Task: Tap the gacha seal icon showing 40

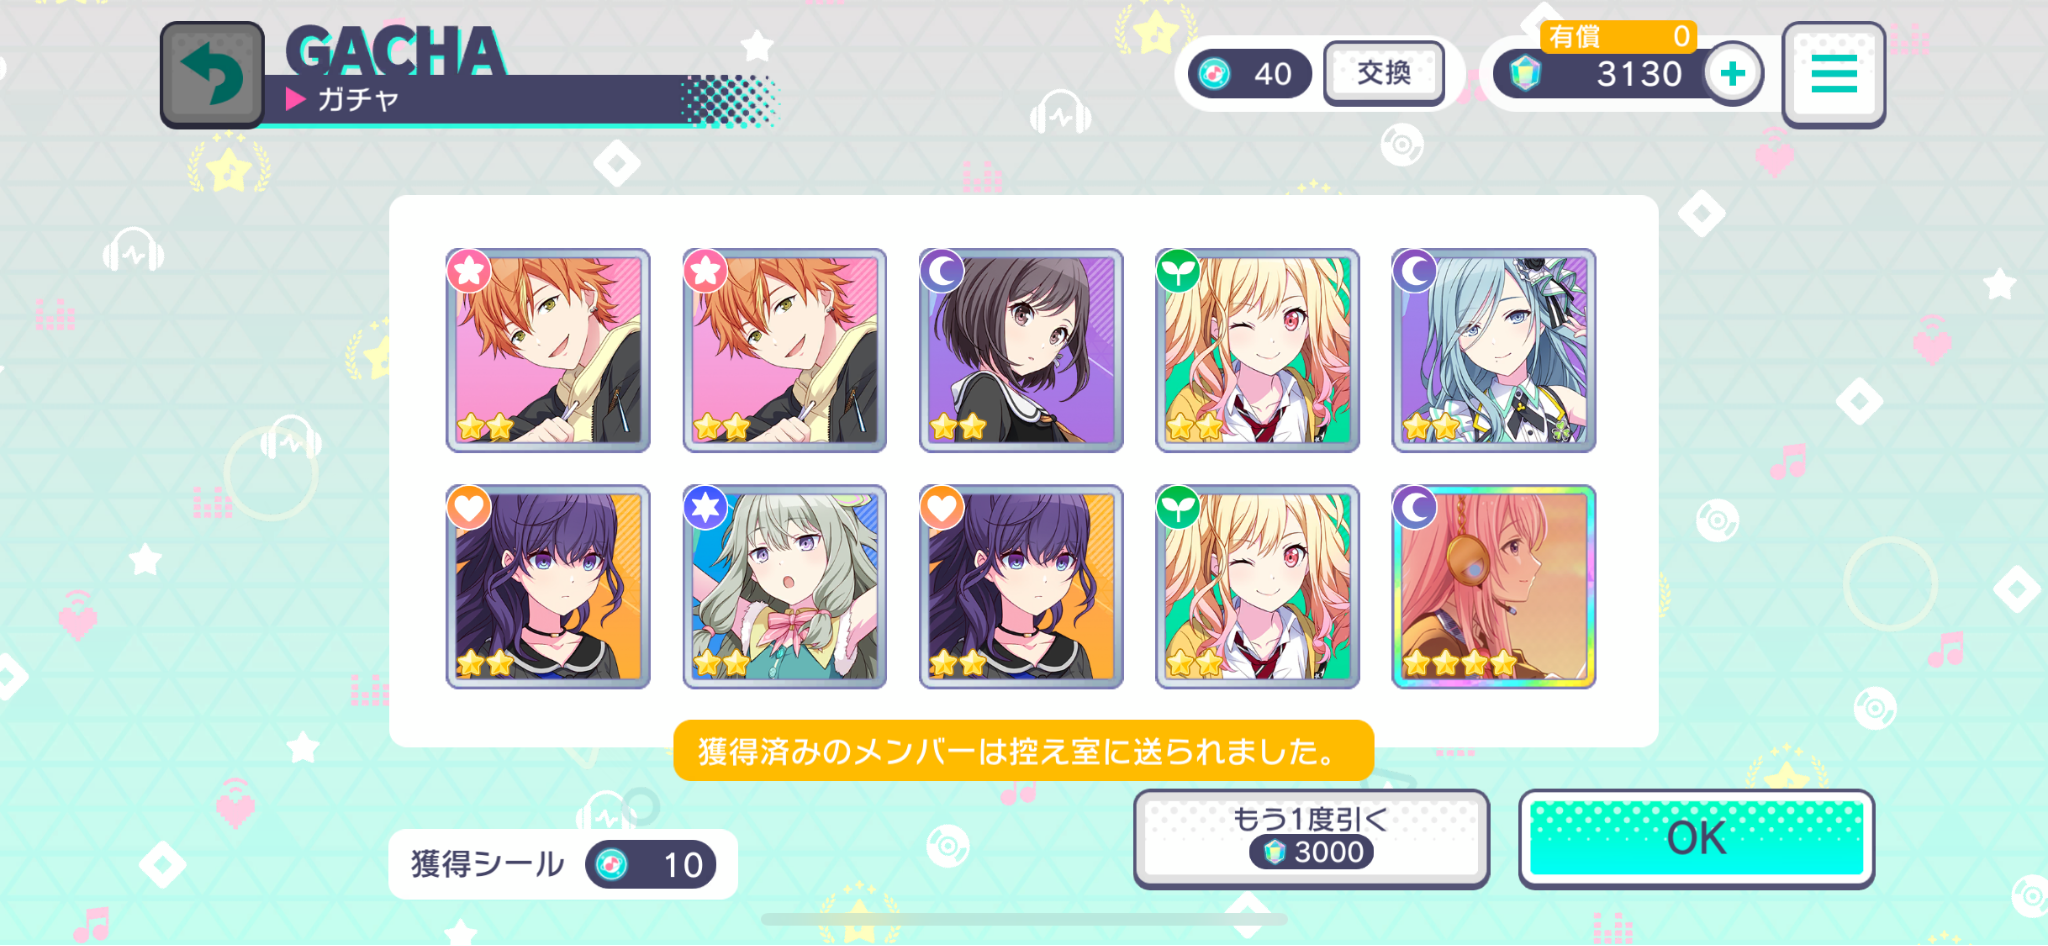Action: 1215,74
